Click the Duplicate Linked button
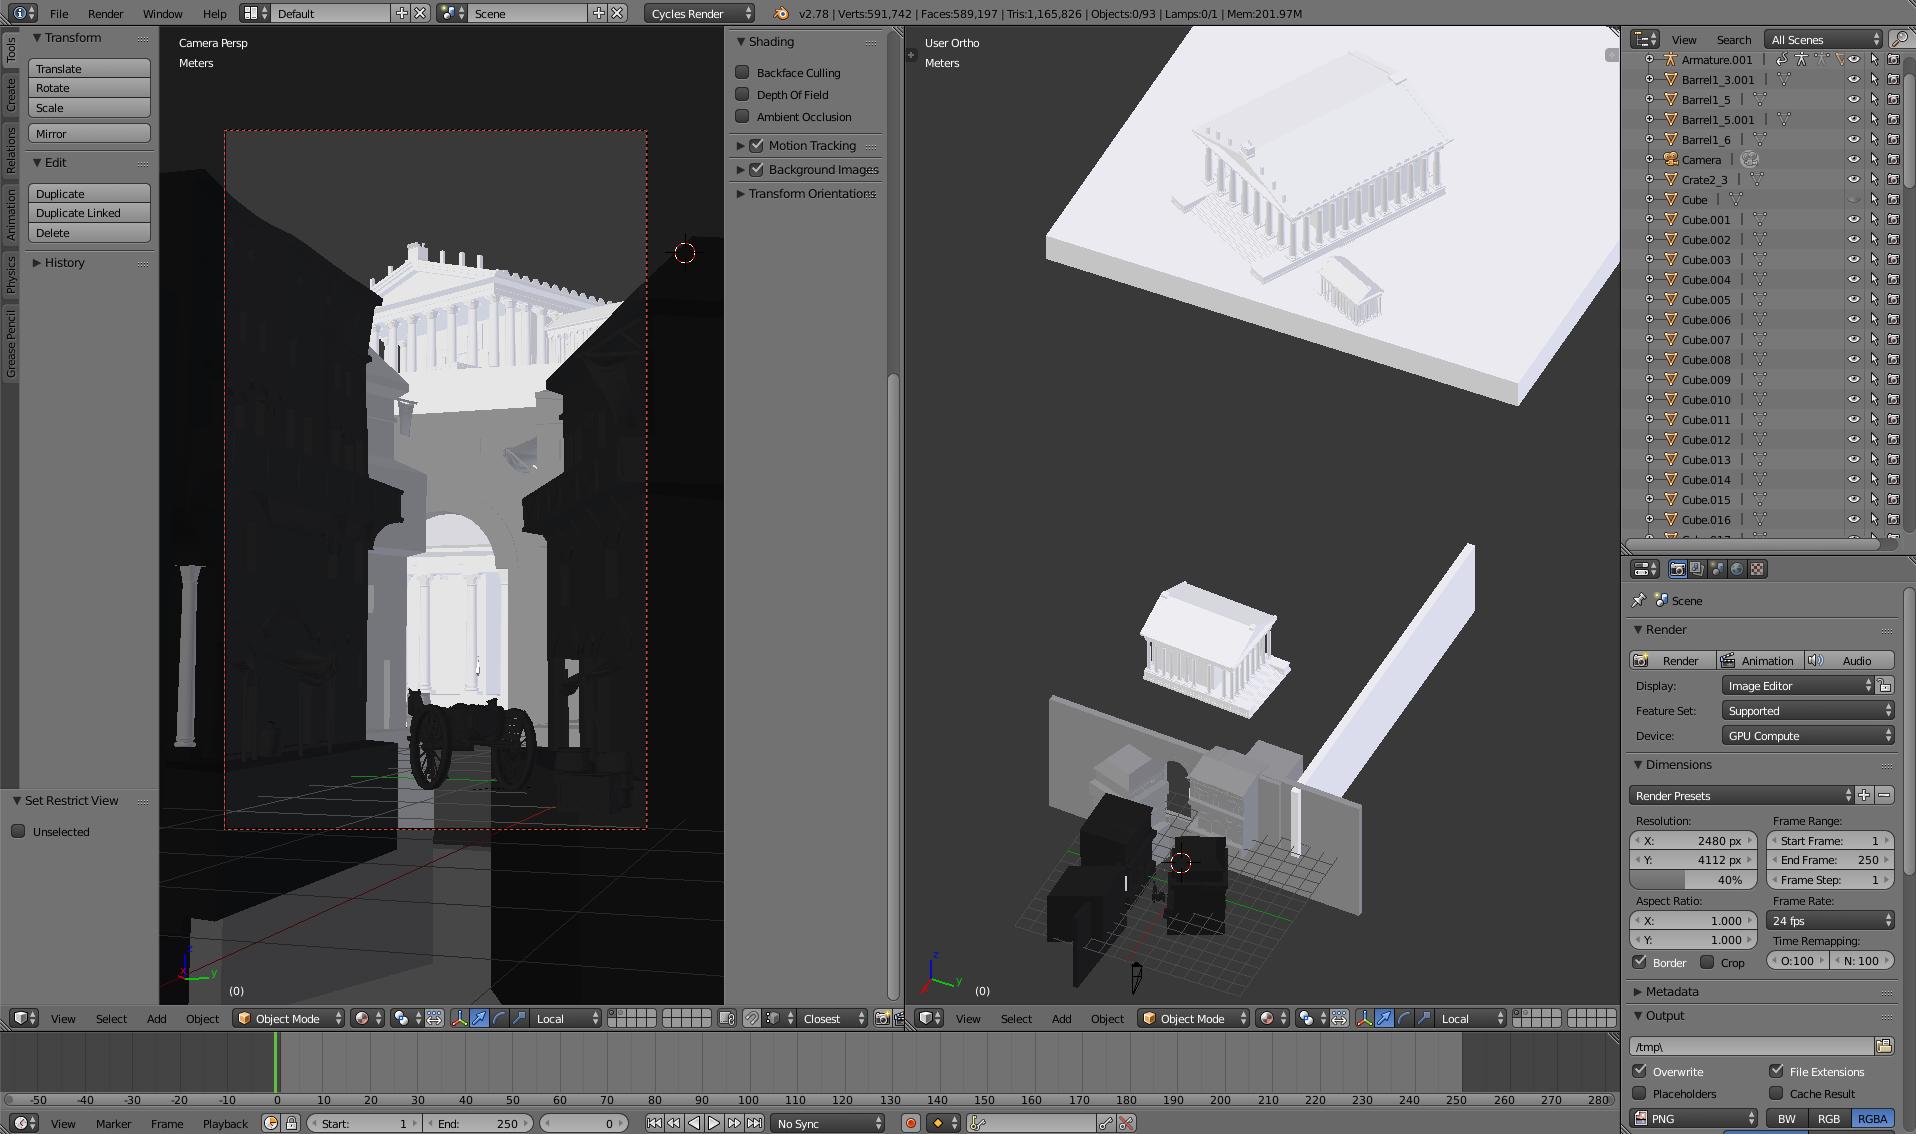This screenshot has width=1916, height=1134. pyautogui.click(x=89, y=213)
